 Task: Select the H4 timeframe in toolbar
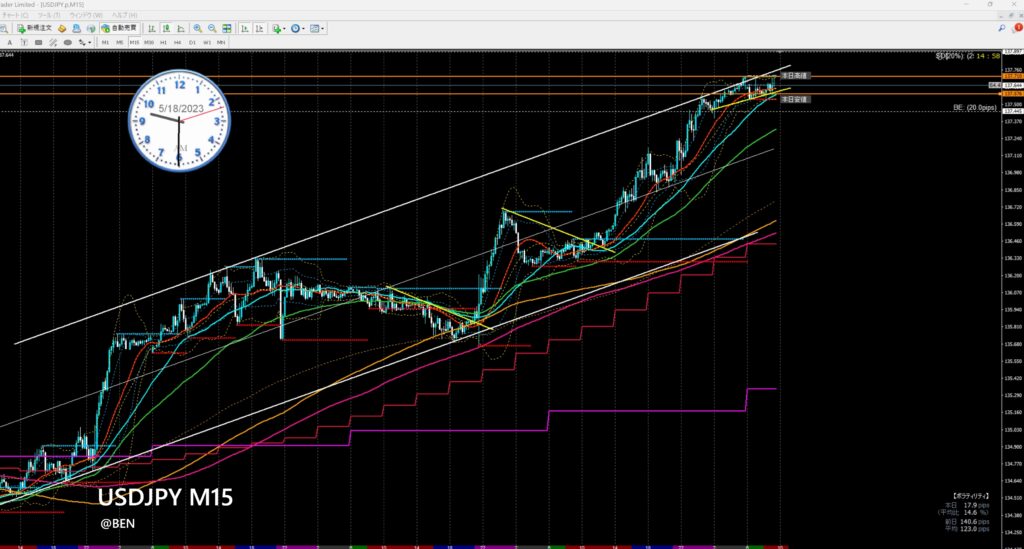click(177, 43)
